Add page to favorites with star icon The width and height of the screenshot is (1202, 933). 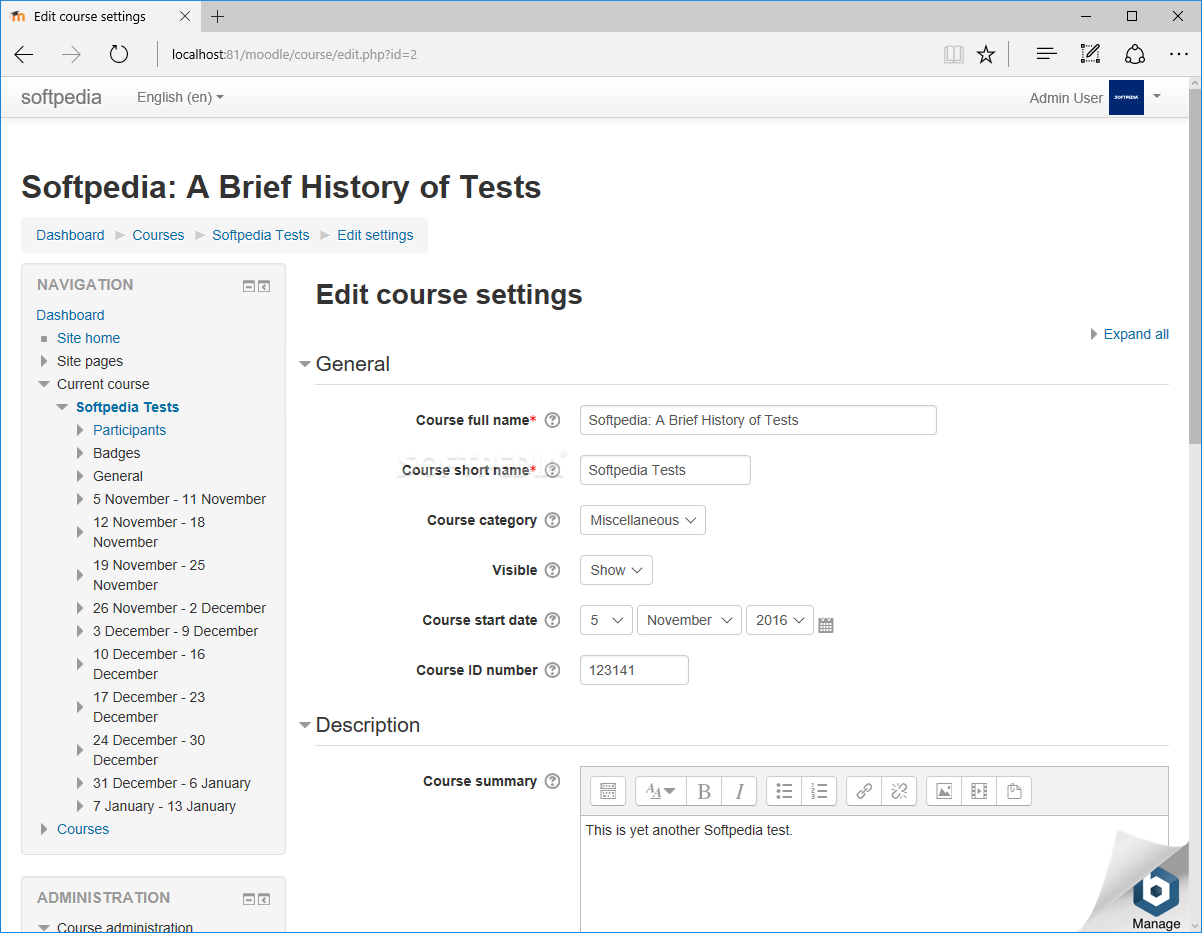point(986,54)
